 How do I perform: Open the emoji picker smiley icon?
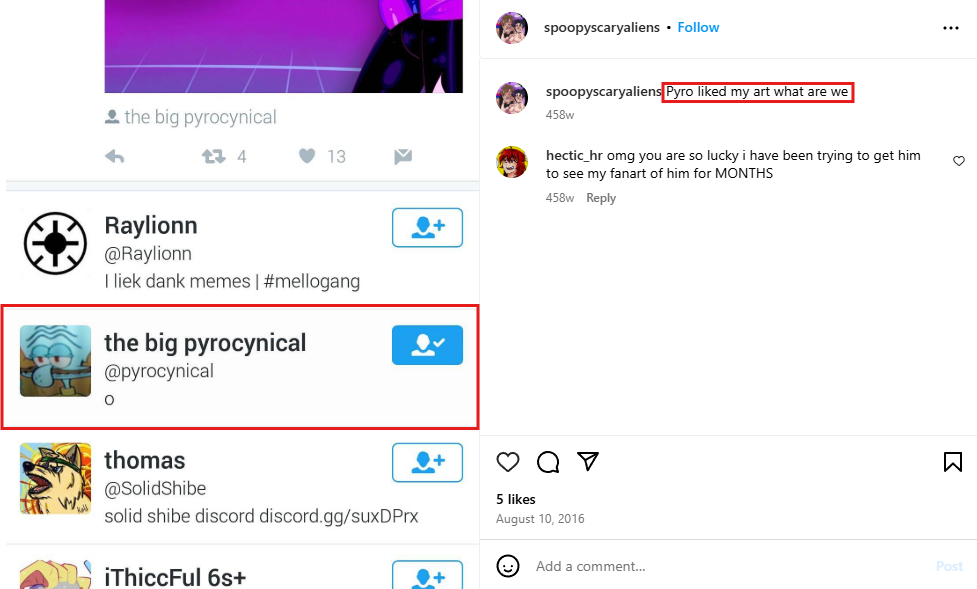click(508, 566)
